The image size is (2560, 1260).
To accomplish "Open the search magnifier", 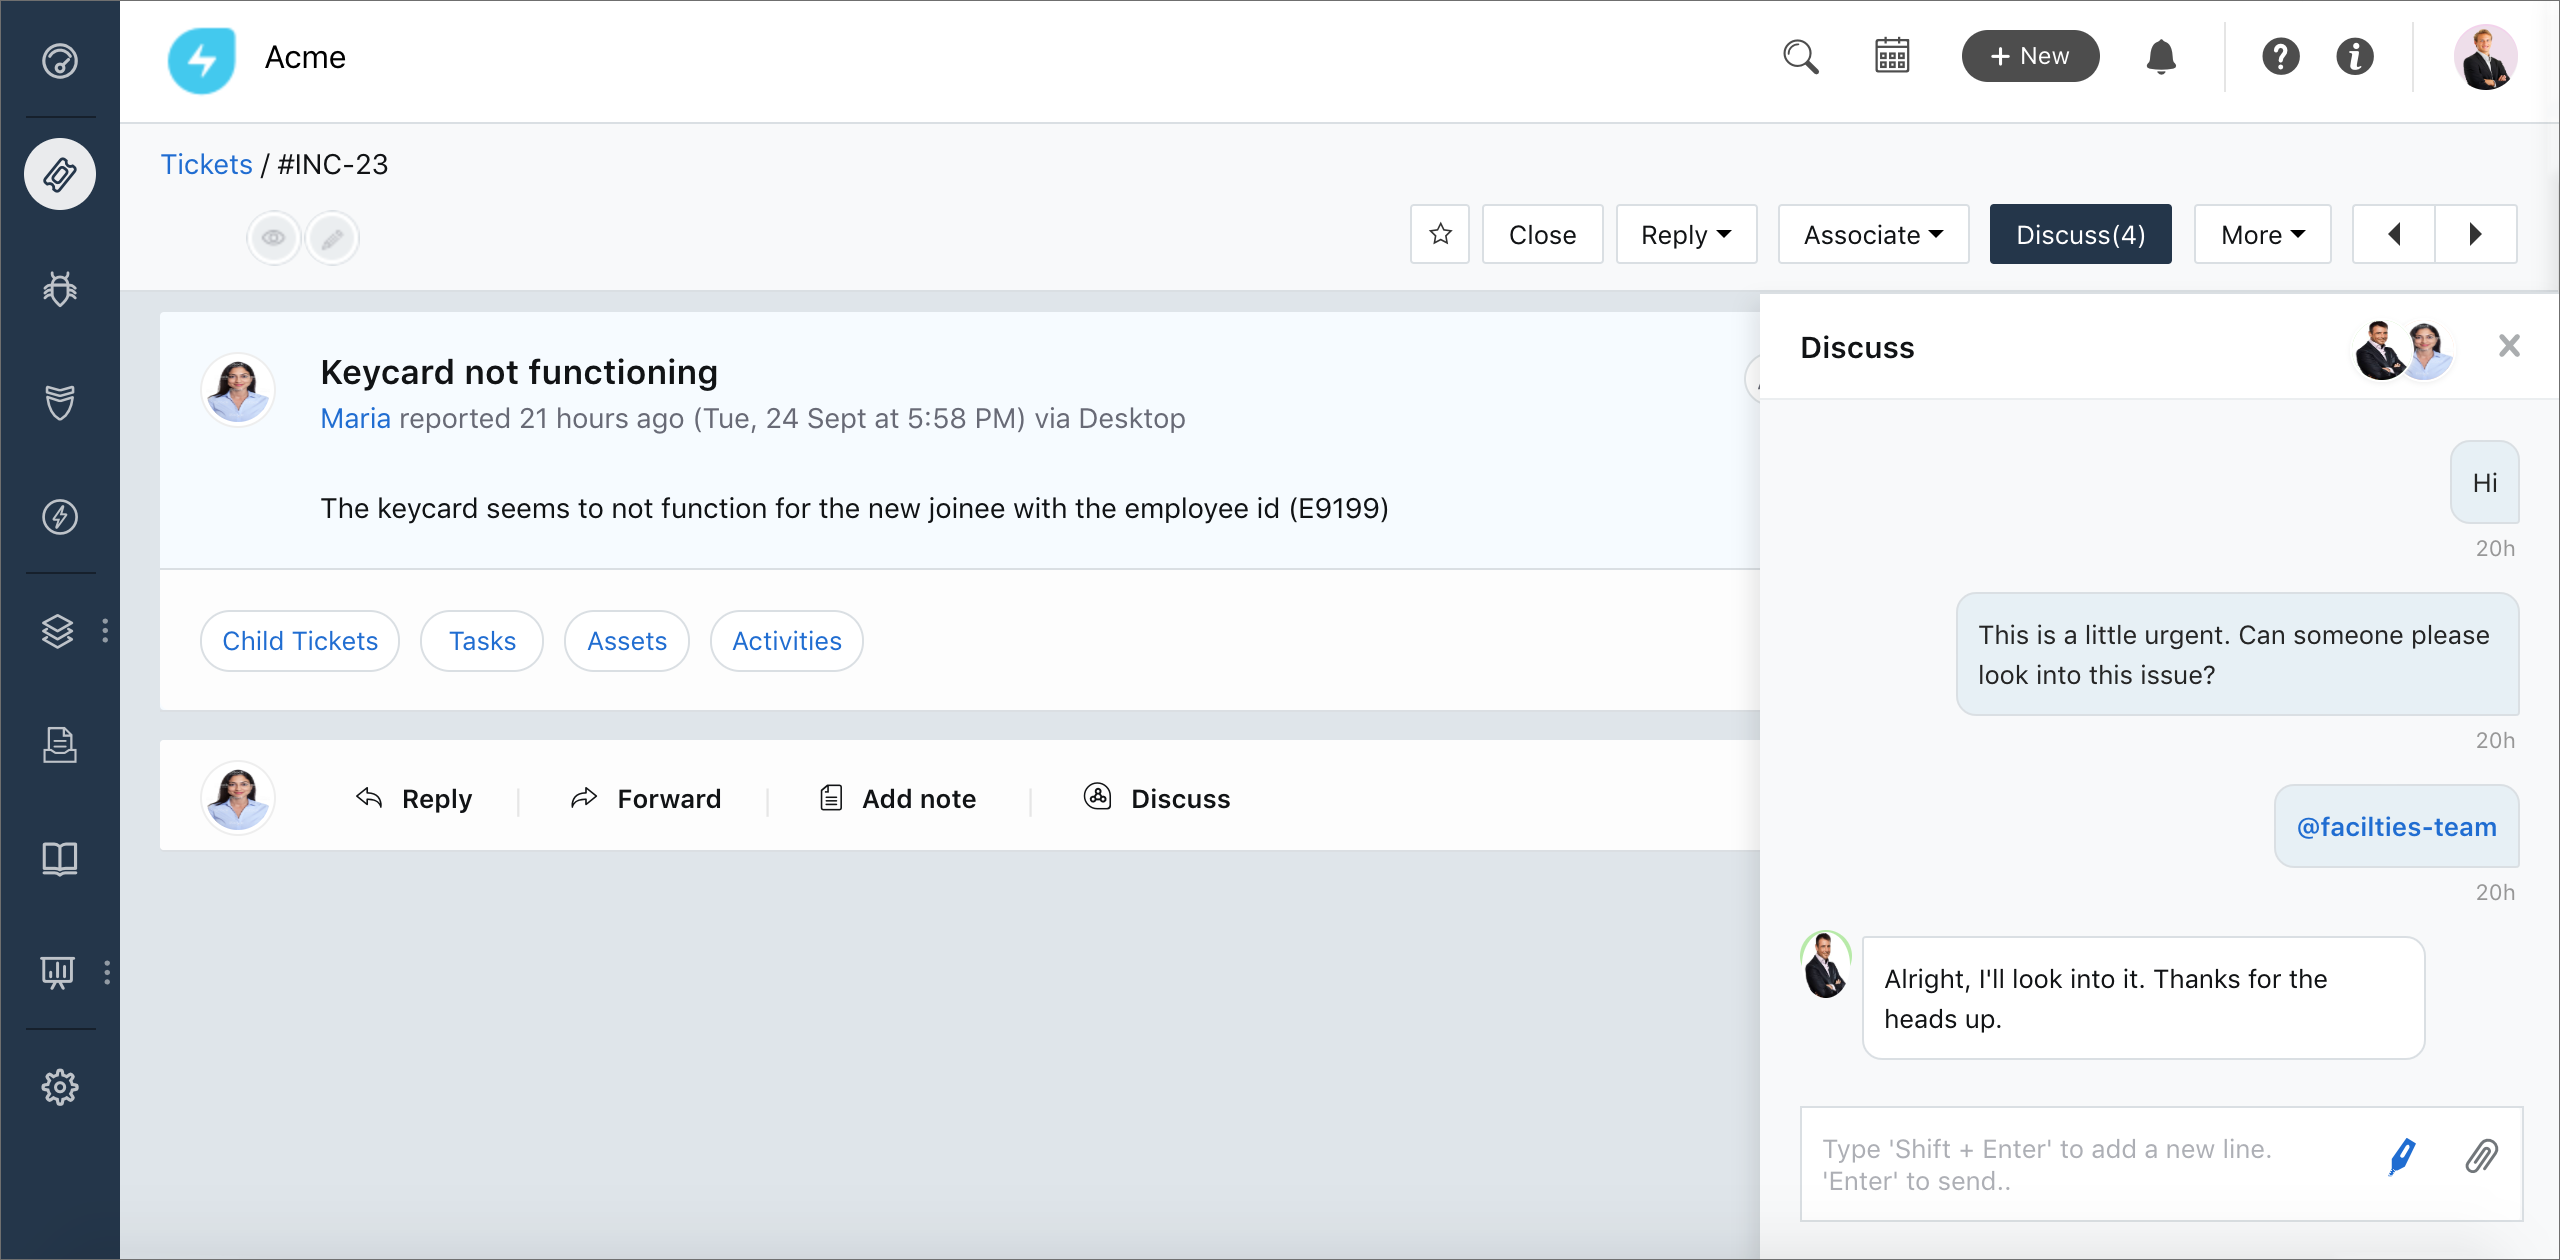I will point(1801,57).
